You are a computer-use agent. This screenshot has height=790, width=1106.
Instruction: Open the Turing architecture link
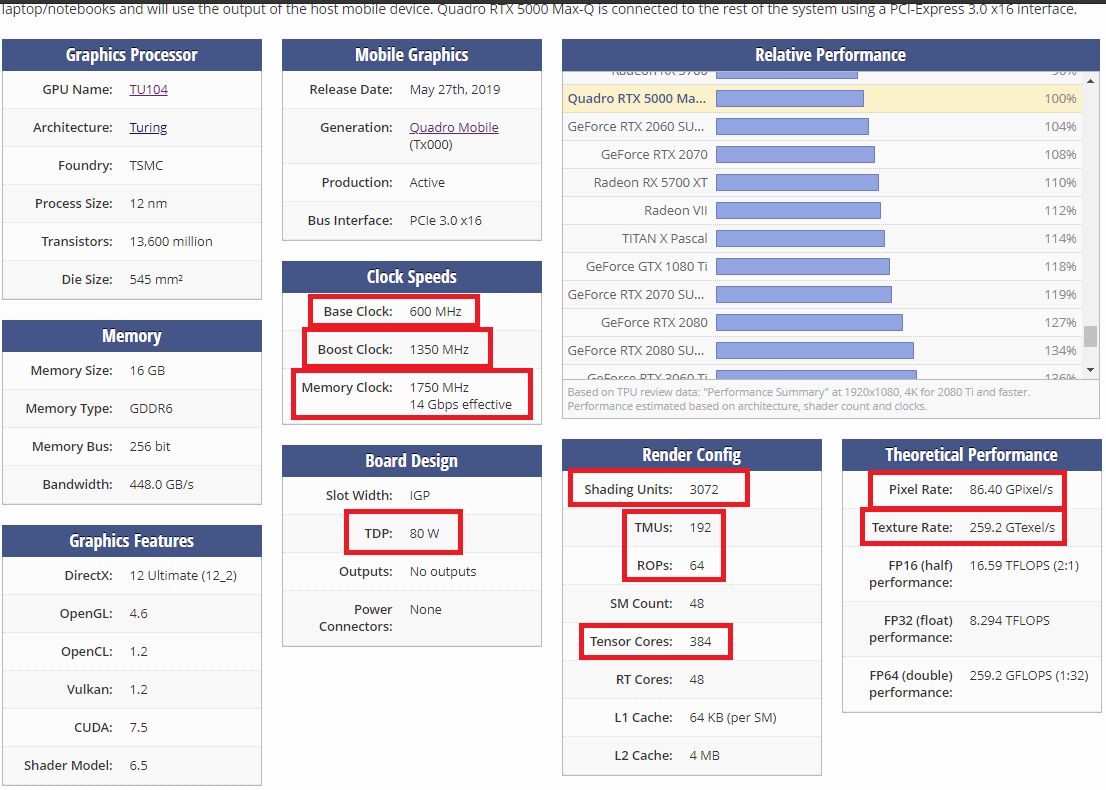(148, 128)
